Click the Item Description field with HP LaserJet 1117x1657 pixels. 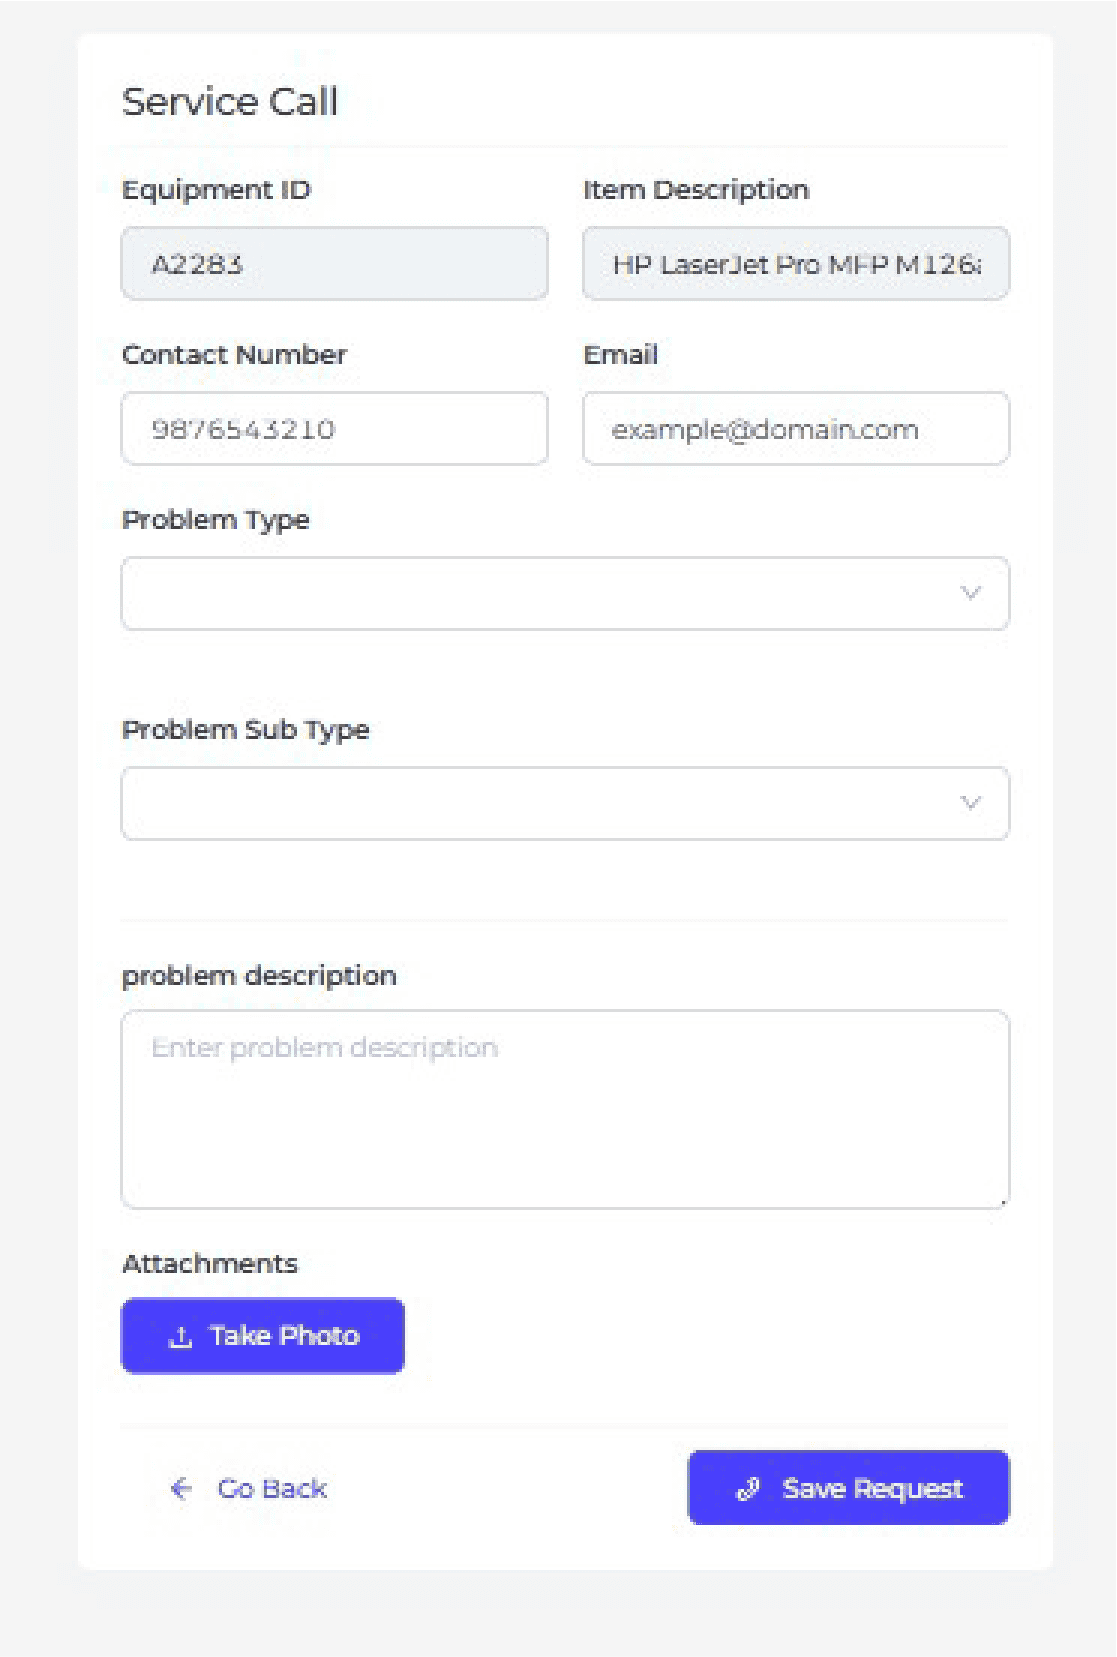796,264
